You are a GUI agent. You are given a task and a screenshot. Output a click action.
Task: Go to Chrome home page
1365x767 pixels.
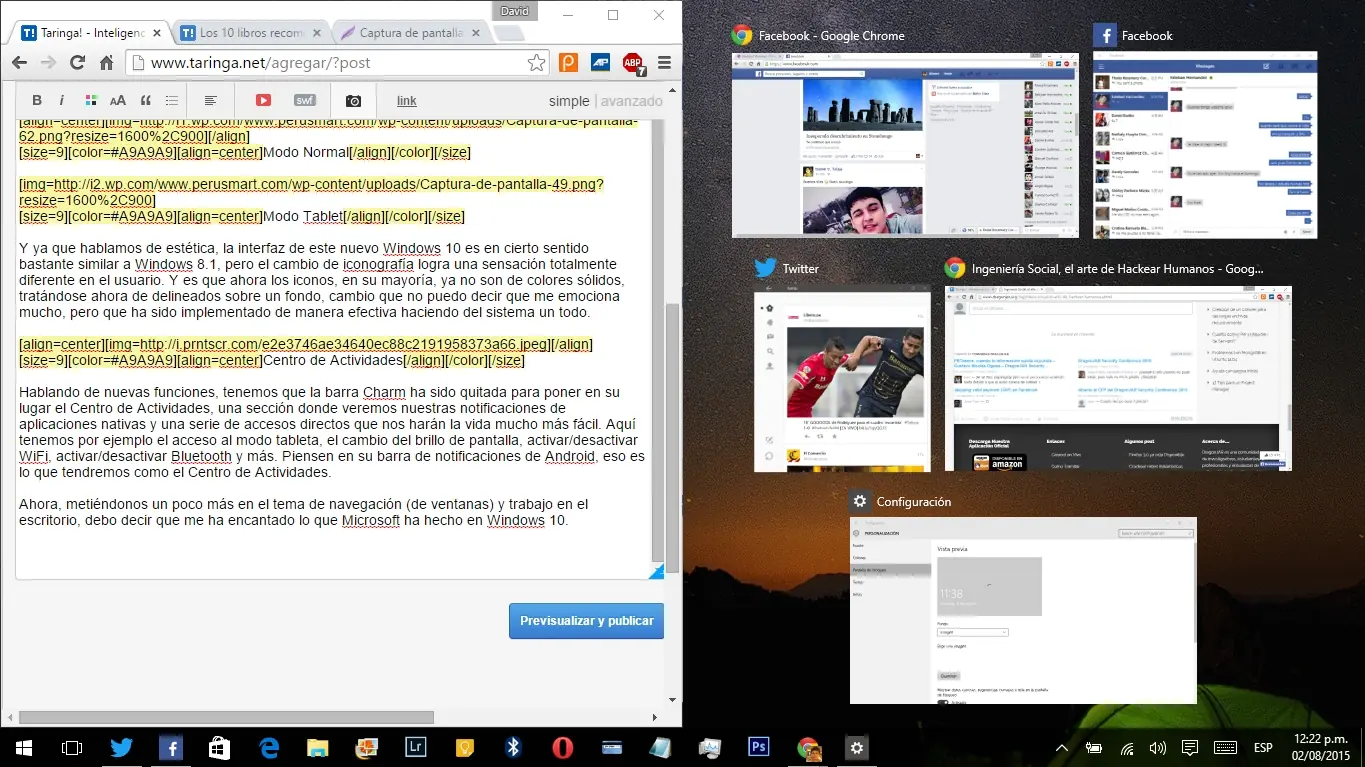click(106, 62)
